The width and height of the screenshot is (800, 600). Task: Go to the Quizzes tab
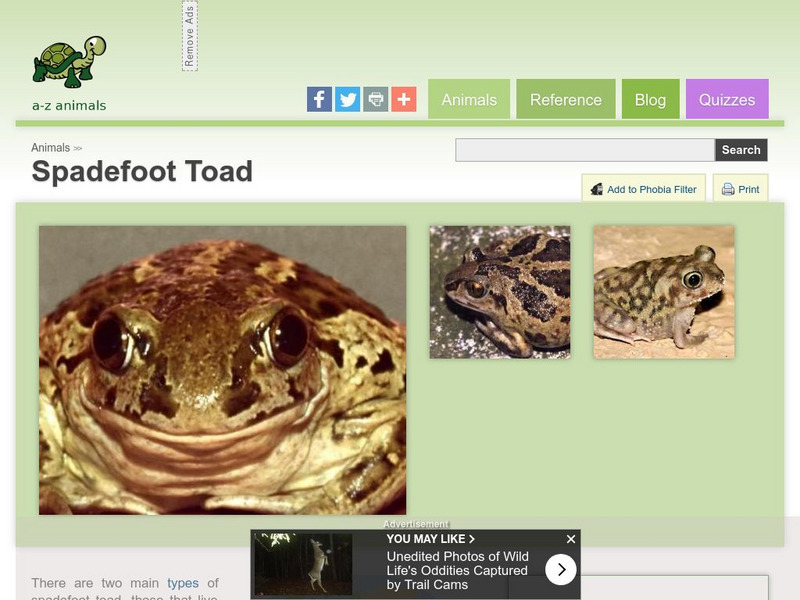[x=727, y=99]
